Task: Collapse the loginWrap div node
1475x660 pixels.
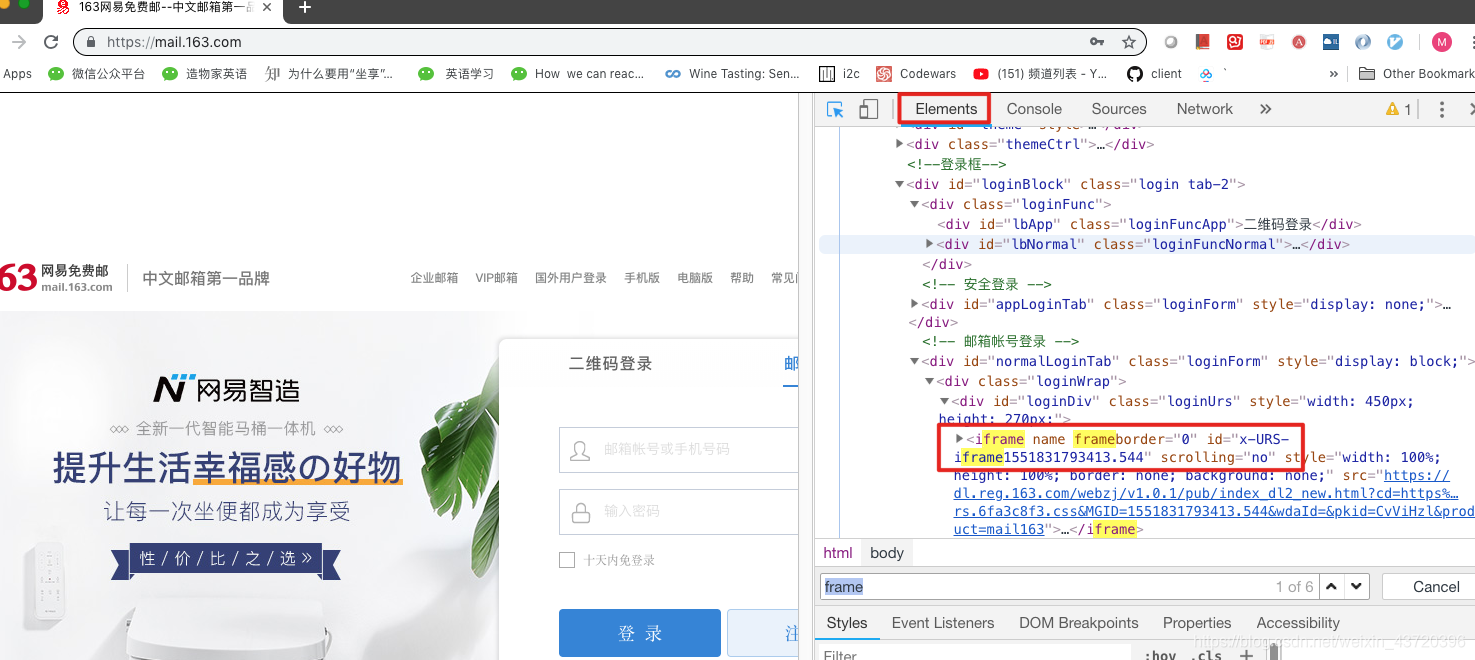Action: [x=930, y=381]
